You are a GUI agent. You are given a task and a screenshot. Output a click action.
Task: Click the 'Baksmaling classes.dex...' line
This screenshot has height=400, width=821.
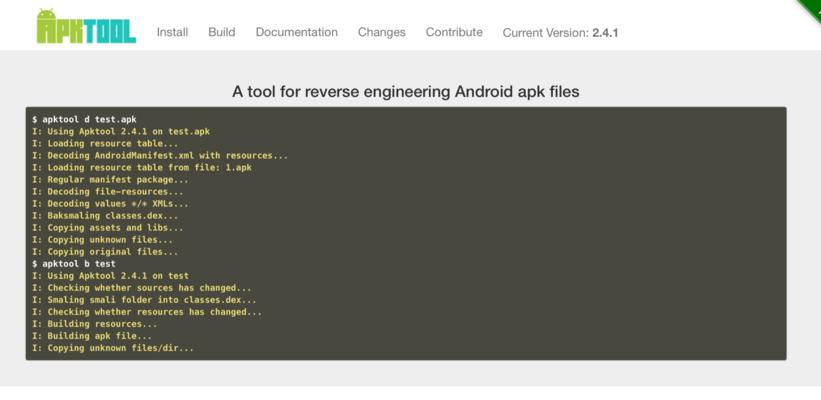105,216
